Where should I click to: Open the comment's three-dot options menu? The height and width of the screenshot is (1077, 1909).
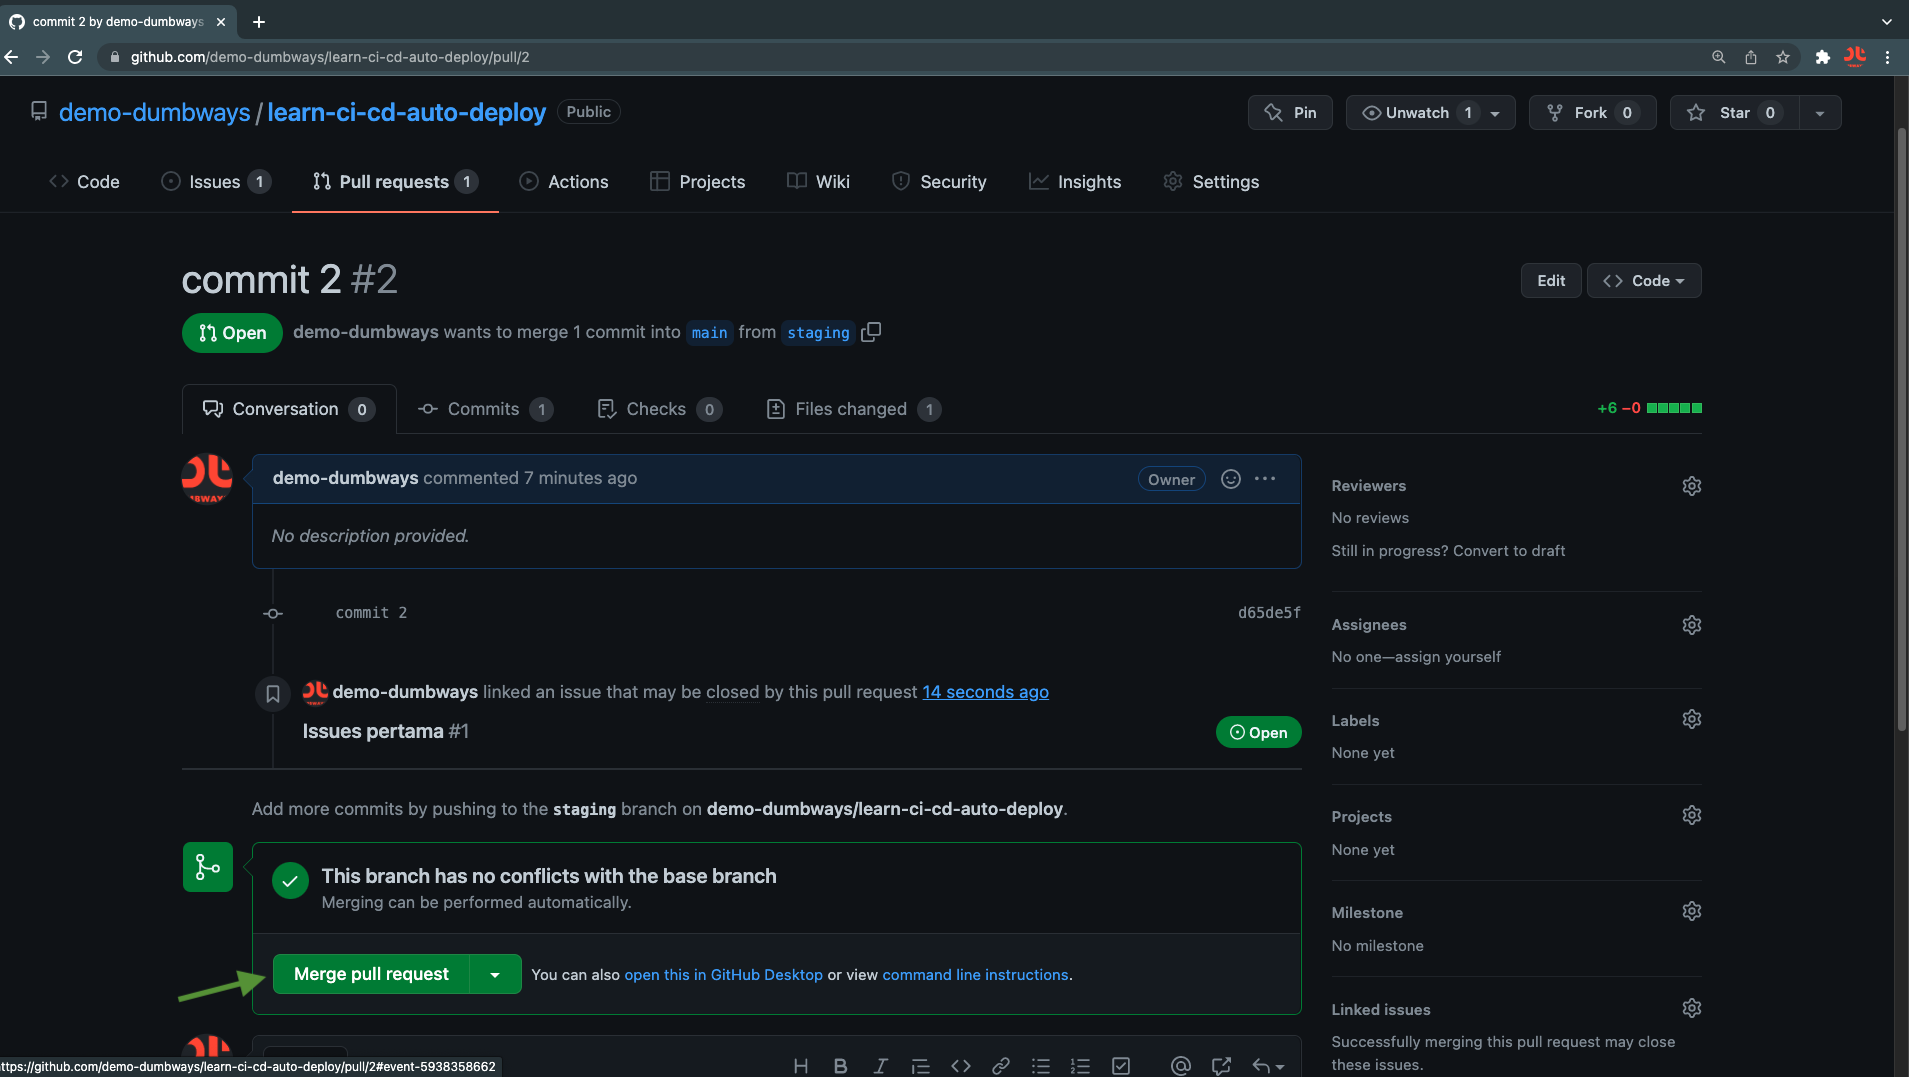[1265, 479]
